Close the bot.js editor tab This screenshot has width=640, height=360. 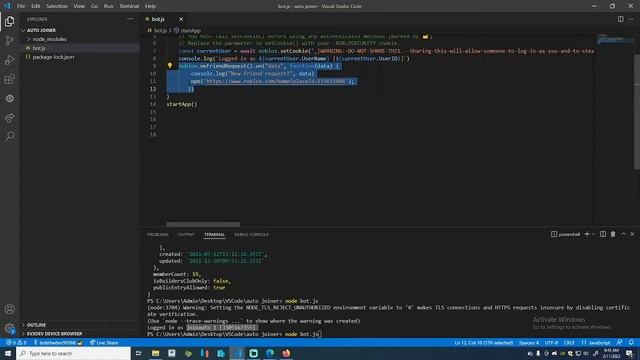point(181,19)
